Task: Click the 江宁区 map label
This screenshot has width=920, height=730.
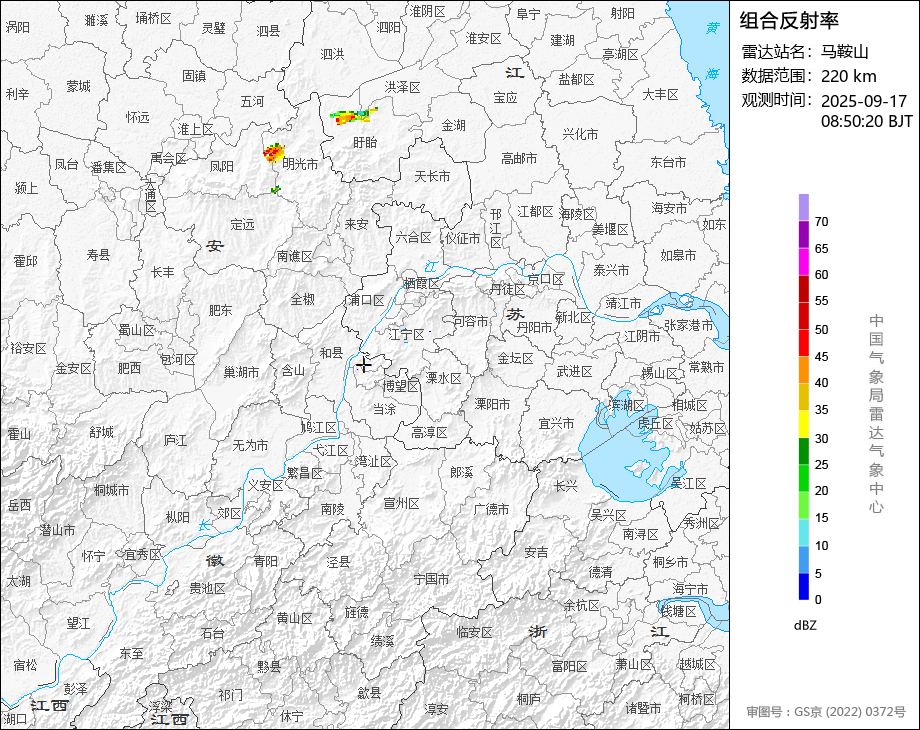Action: [x=407, y=334]
